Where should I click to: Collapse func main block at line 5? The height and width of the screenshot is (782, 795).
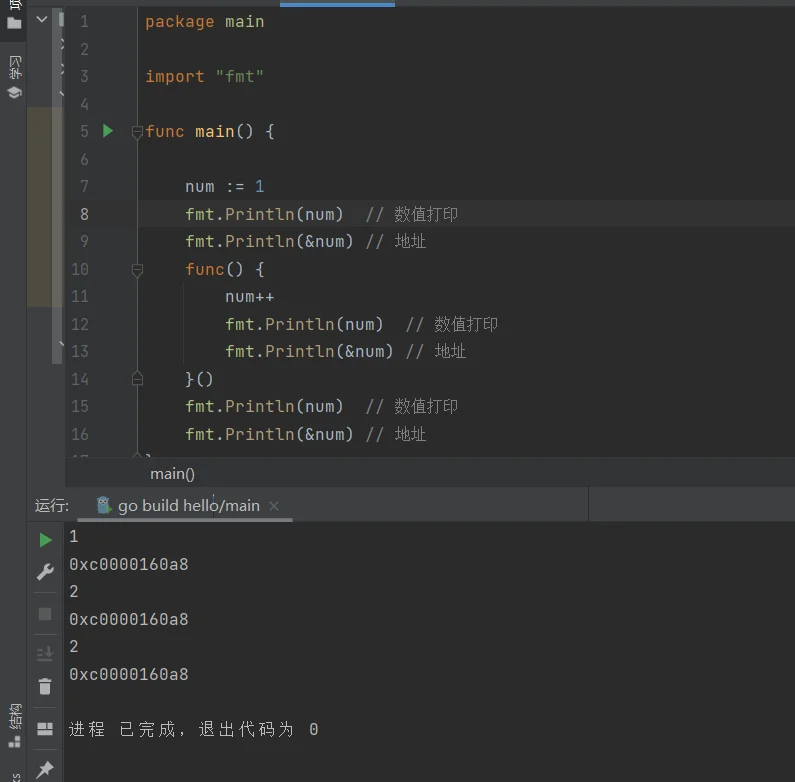[137, 132]
